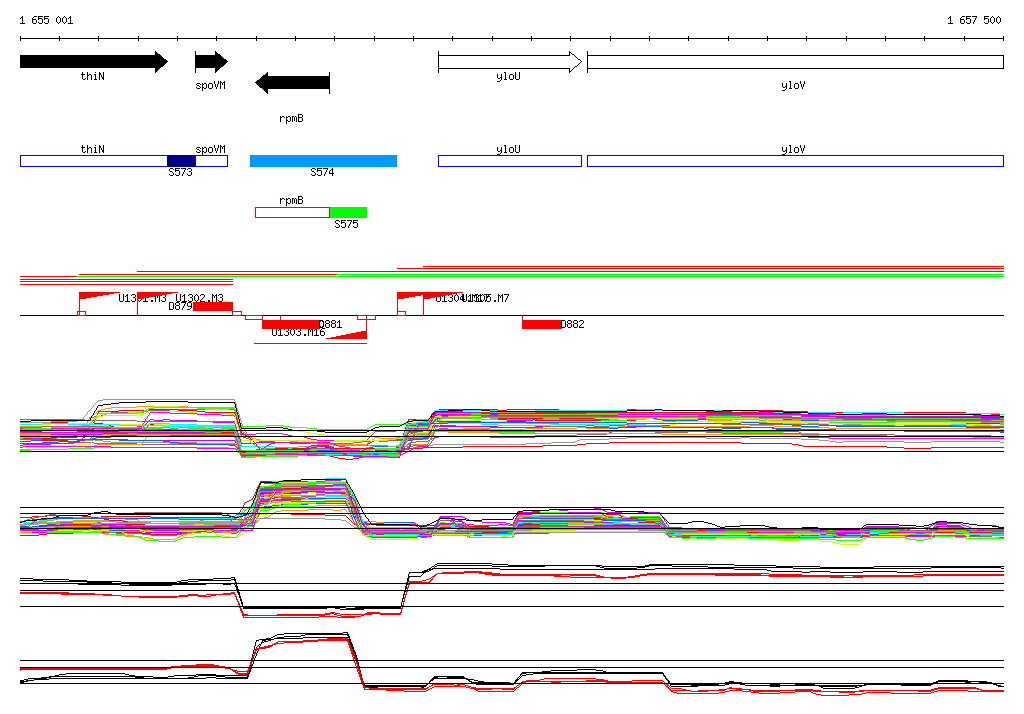Select the green S575 segment

pos(348,212)
